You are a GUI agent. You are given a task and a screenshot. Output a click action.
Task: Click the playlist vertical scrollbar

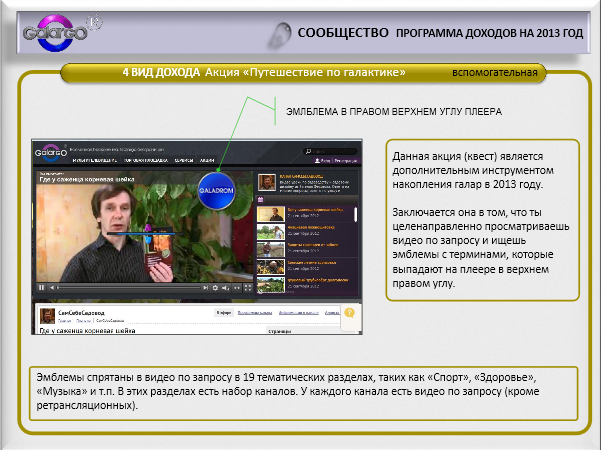[x=356, y=215]
